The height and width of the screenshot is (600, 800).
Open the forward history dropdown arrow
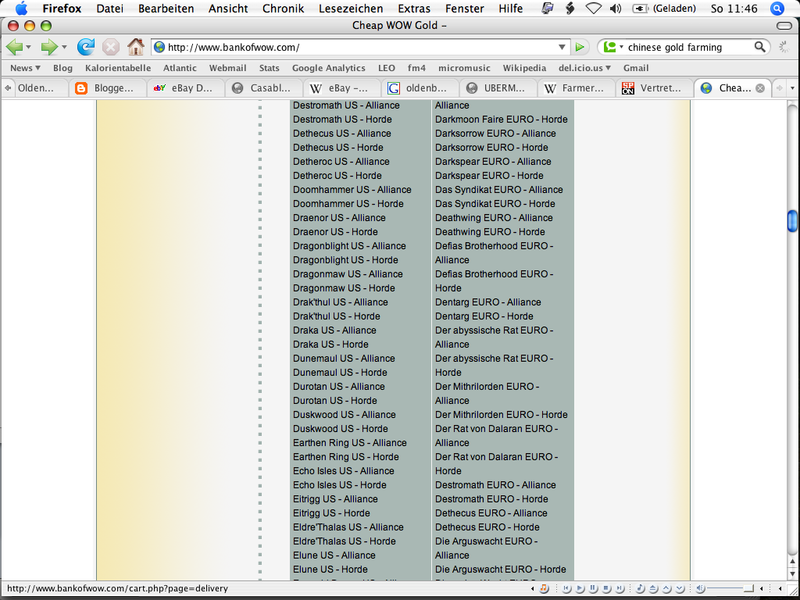point(64,47)
